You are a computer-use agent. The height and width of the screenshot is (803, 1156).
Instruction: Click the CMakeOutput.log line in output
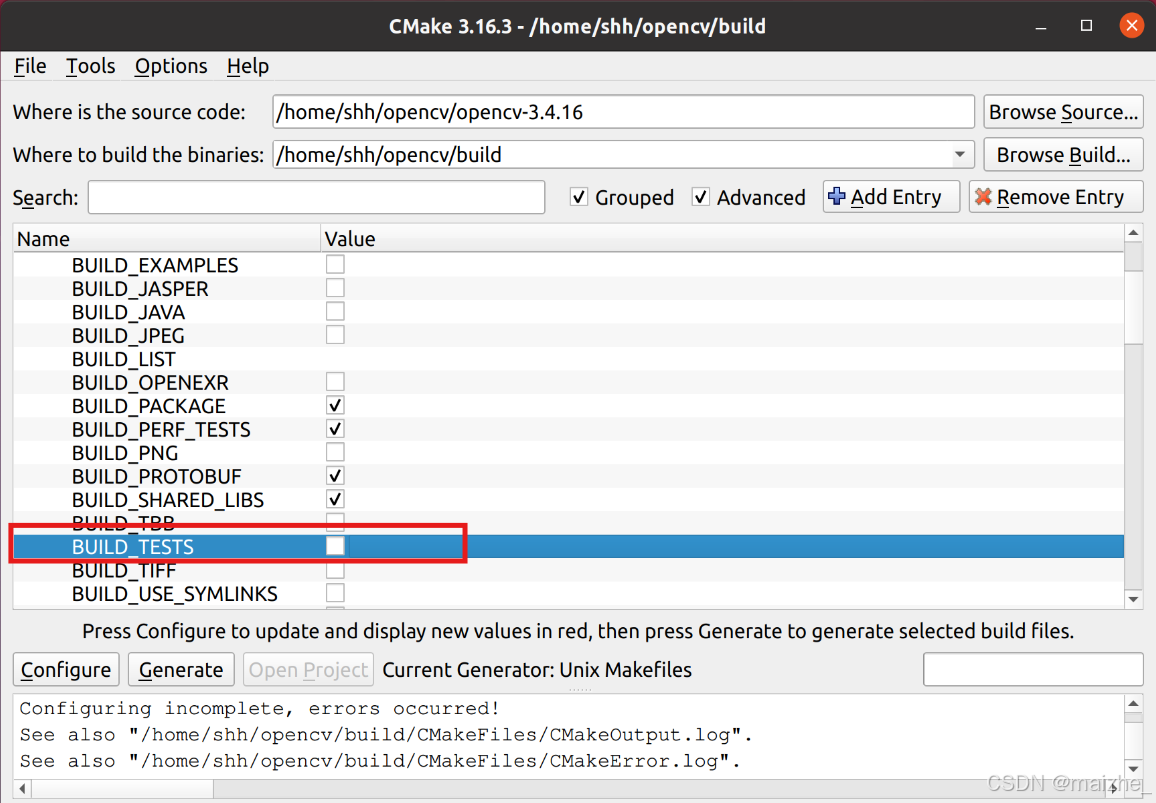pyautogui.click(x=386, y=735)
